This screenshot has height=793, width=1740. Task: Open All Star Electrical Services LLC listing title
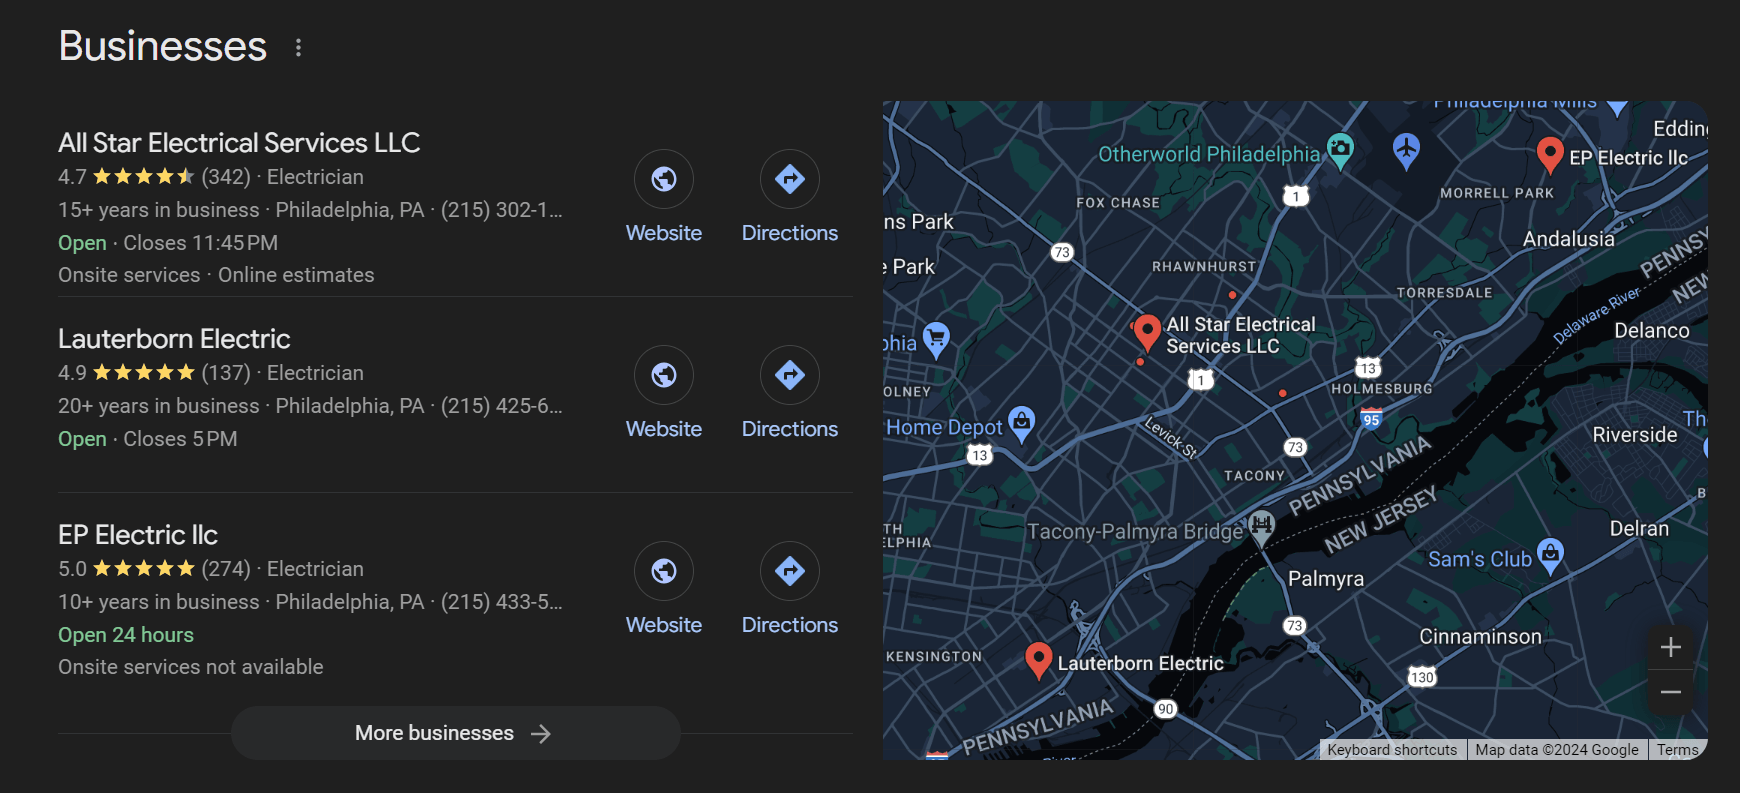pyautogui.click(x=239, y=143)
